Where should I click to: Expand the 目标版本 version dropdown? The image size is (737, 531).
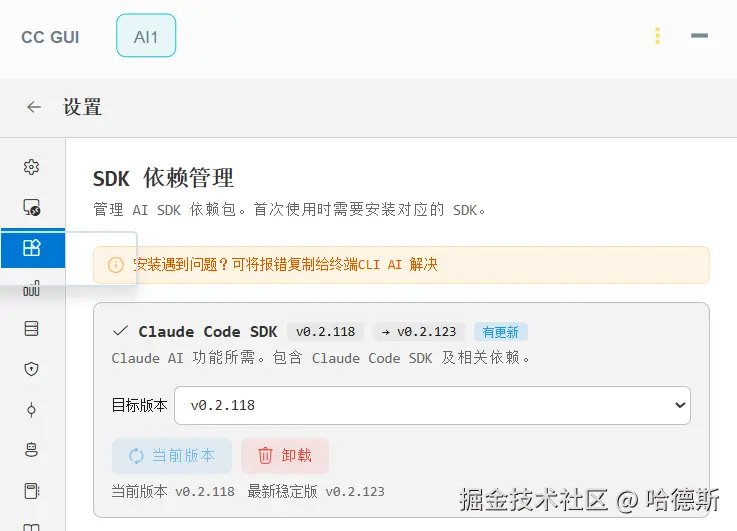click(x=432, y=406)
